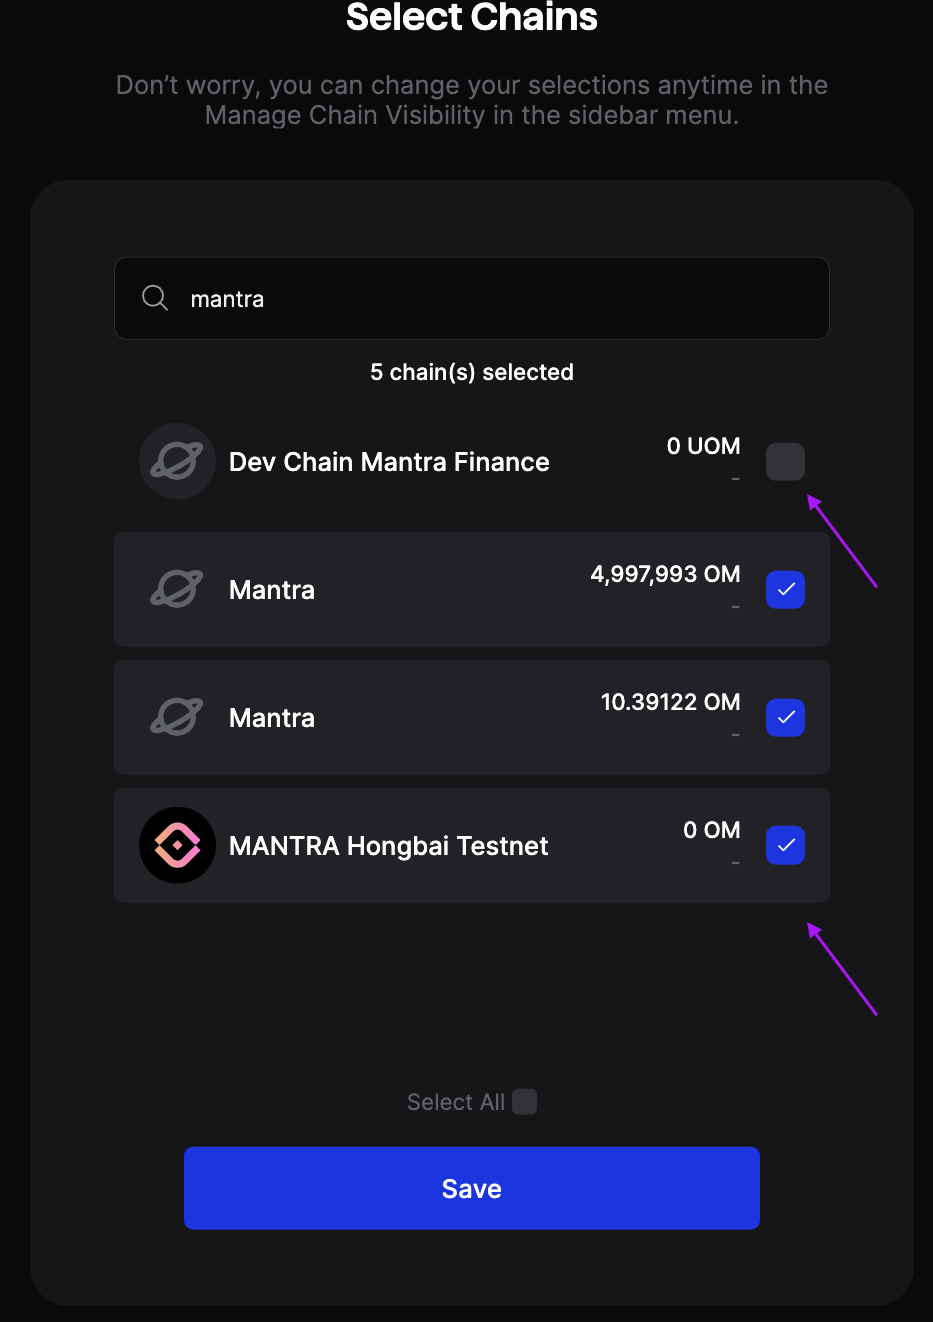The height and width of the screenshot is (1322, 933).
Task: Click the Dev Chain Mantra Finance planet icon
Action: pyautogui.click(x=177, y=461)
